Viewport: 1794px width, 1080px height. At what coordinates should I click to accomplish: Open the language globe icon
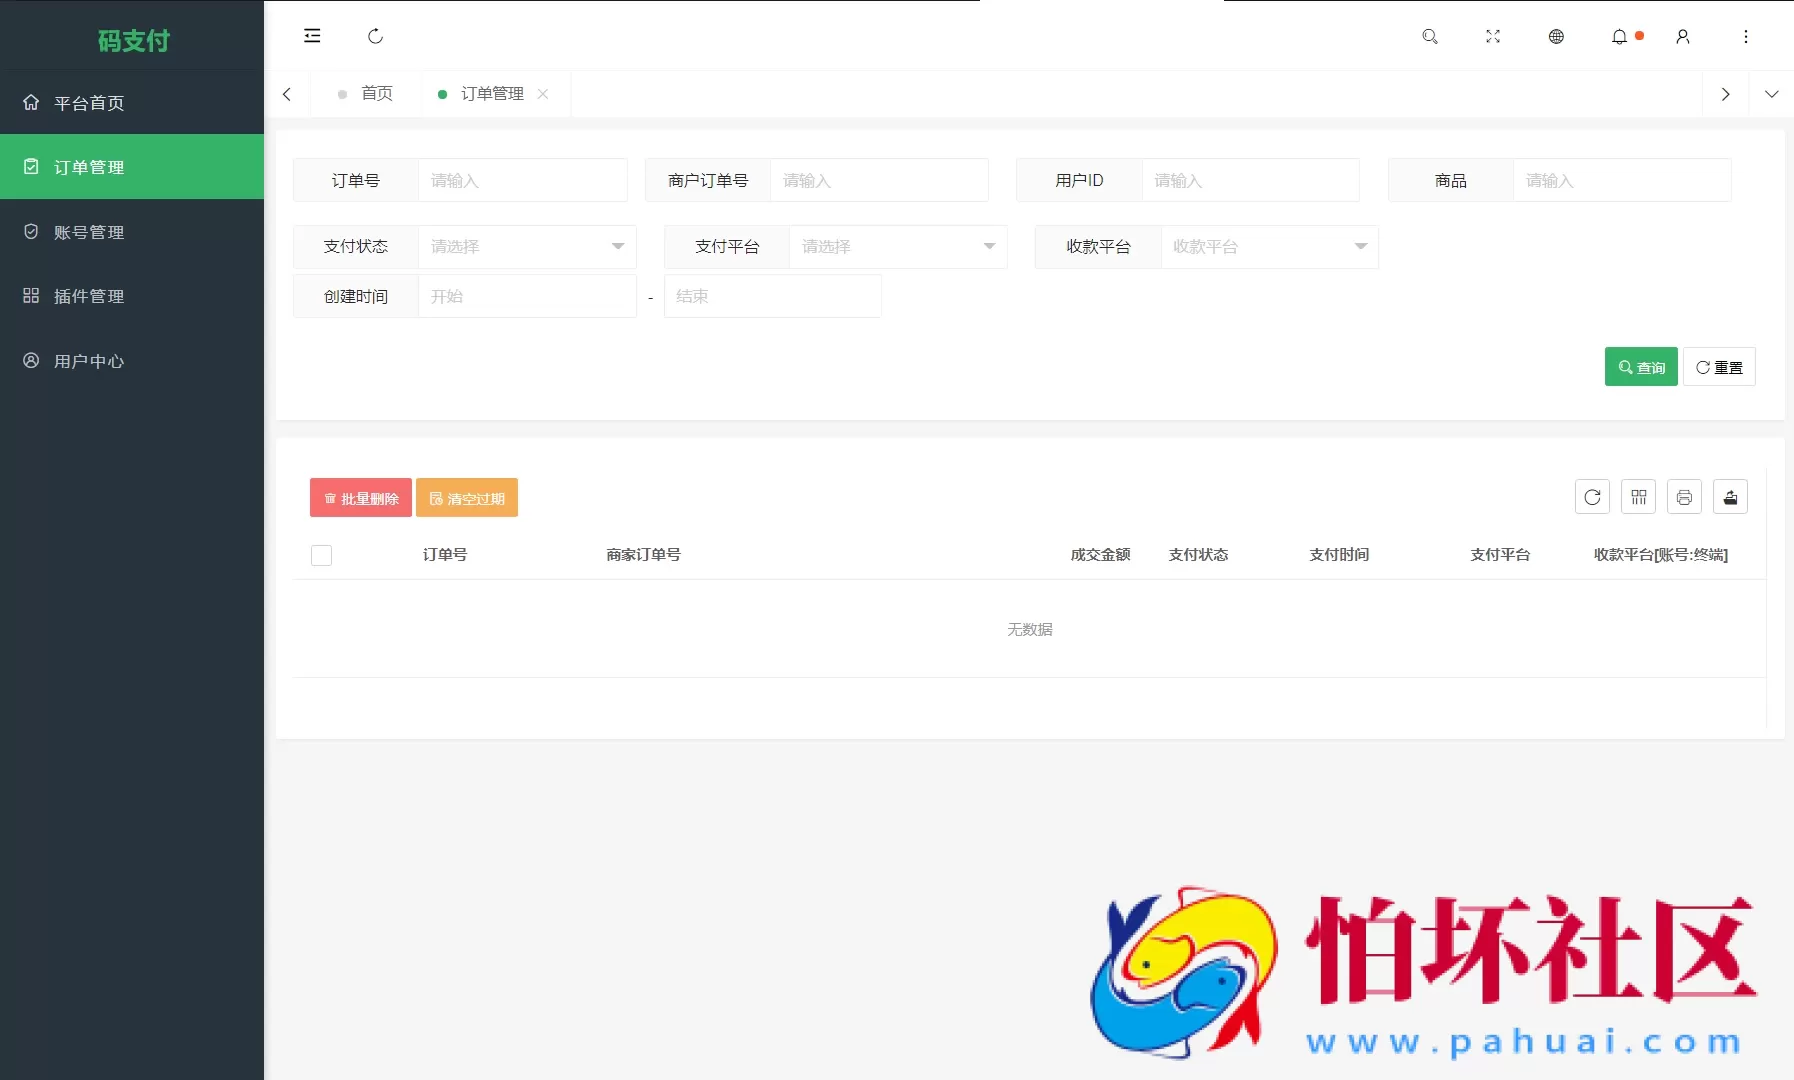coord(1555,36)
